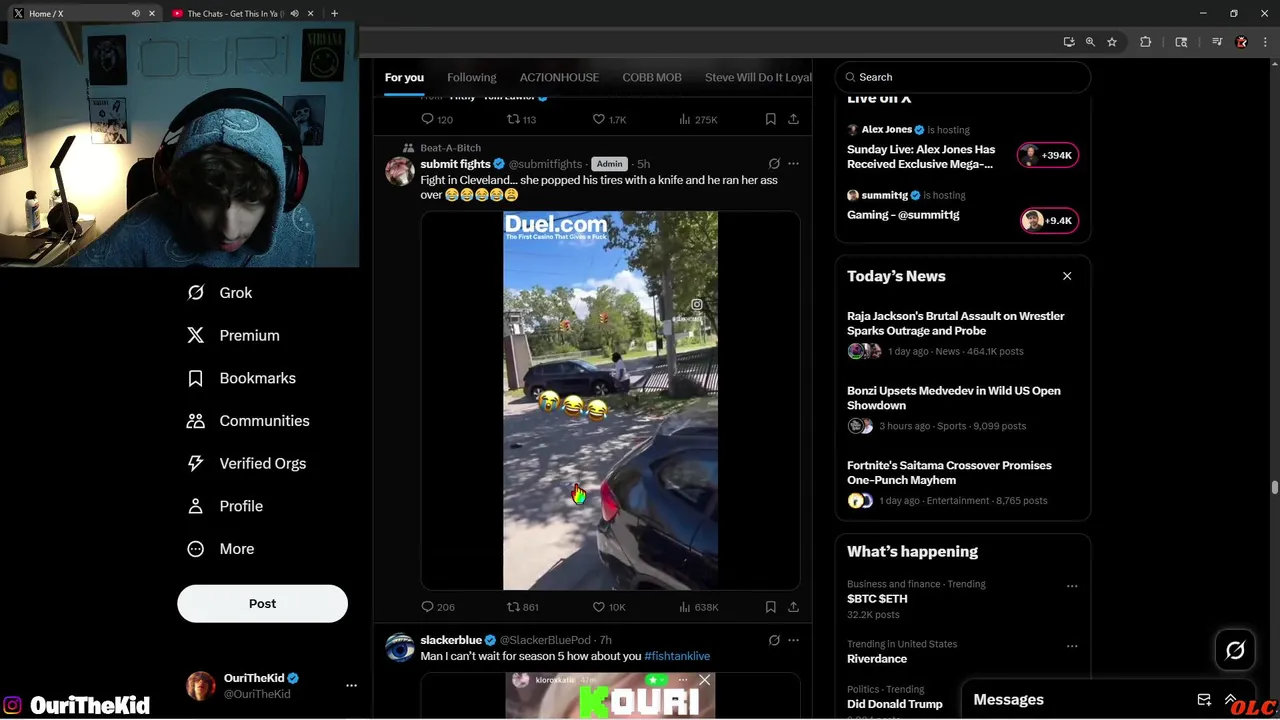Open Premium in the sidebar
Screen dimensions: 1280x720
pos(233,336)
